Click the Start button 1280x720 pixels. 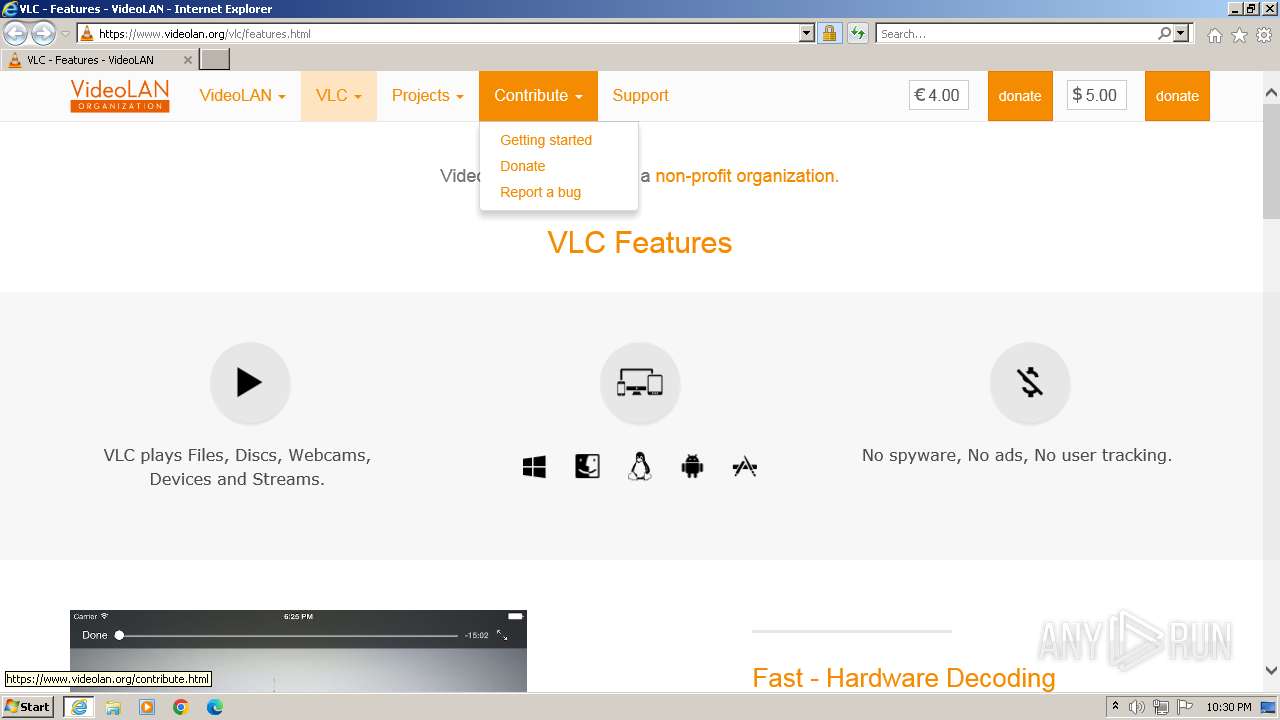[x=28, y=707]
